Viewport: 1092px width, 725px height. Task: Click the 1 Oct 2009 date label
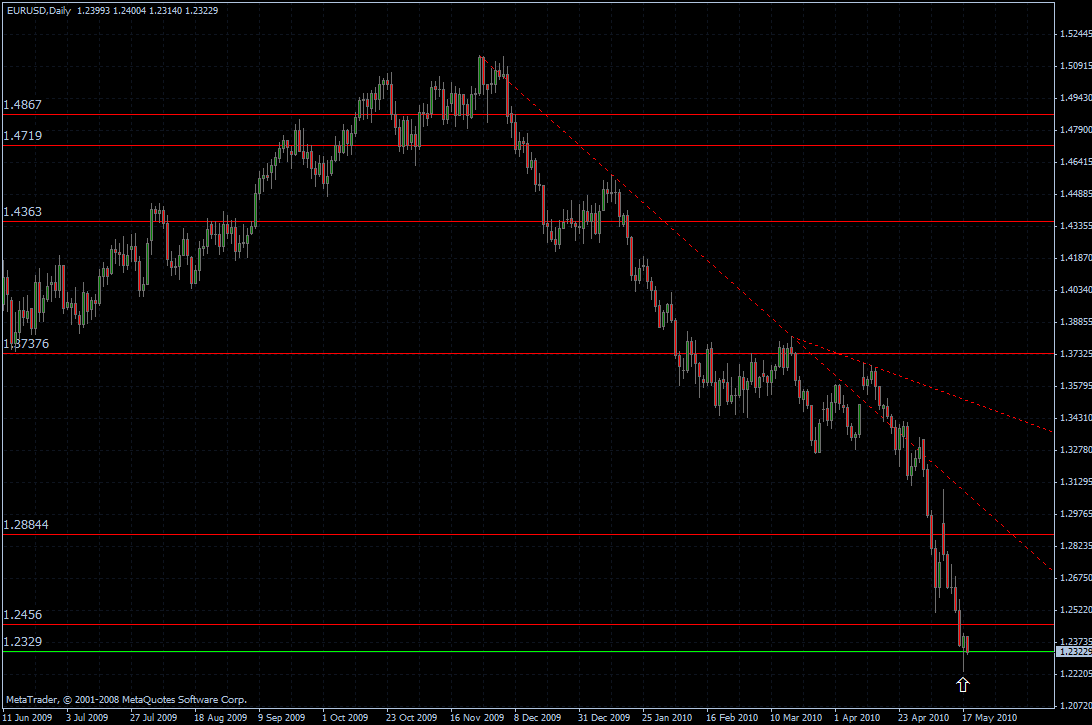click(345, 717)
